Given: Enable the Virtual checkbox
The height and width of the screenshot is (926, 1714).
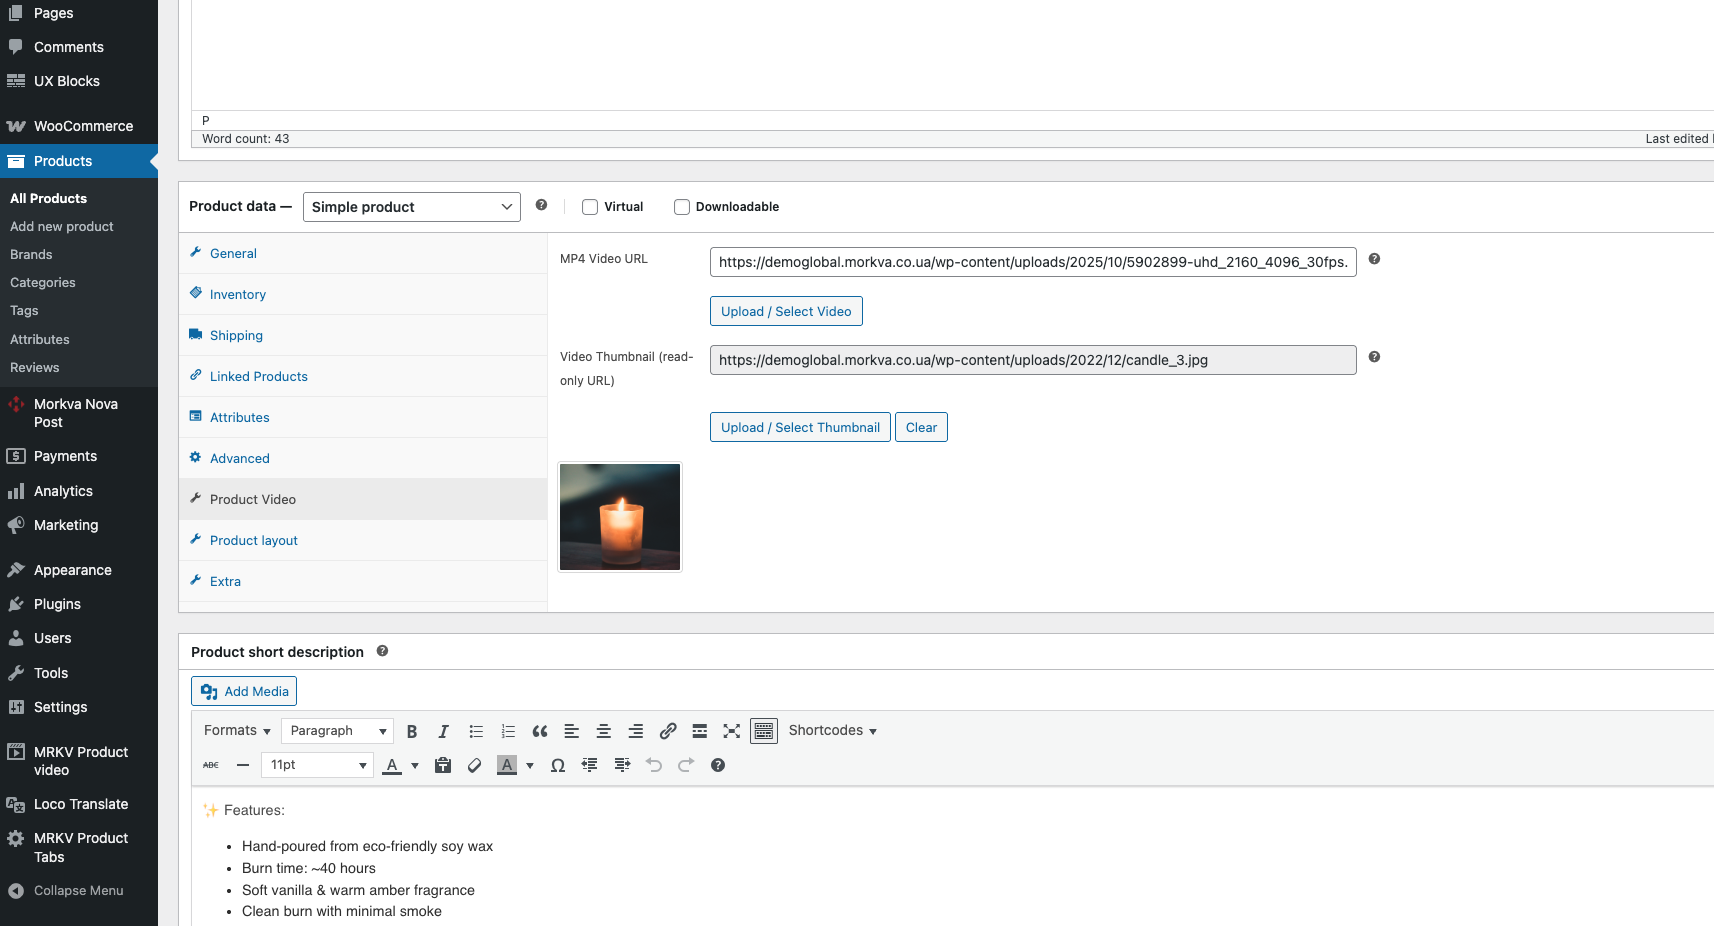Looking at the screenshot, I should point(590,207).
